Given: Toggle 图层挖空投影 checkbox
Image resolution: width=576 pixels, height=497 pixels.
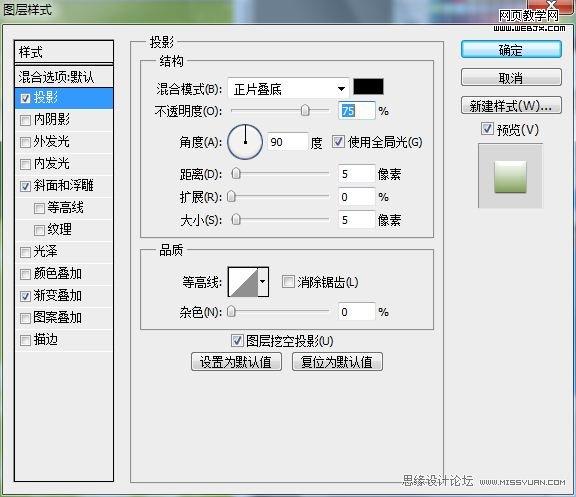Looking at the screenshot, I should [x=237, y=341].
